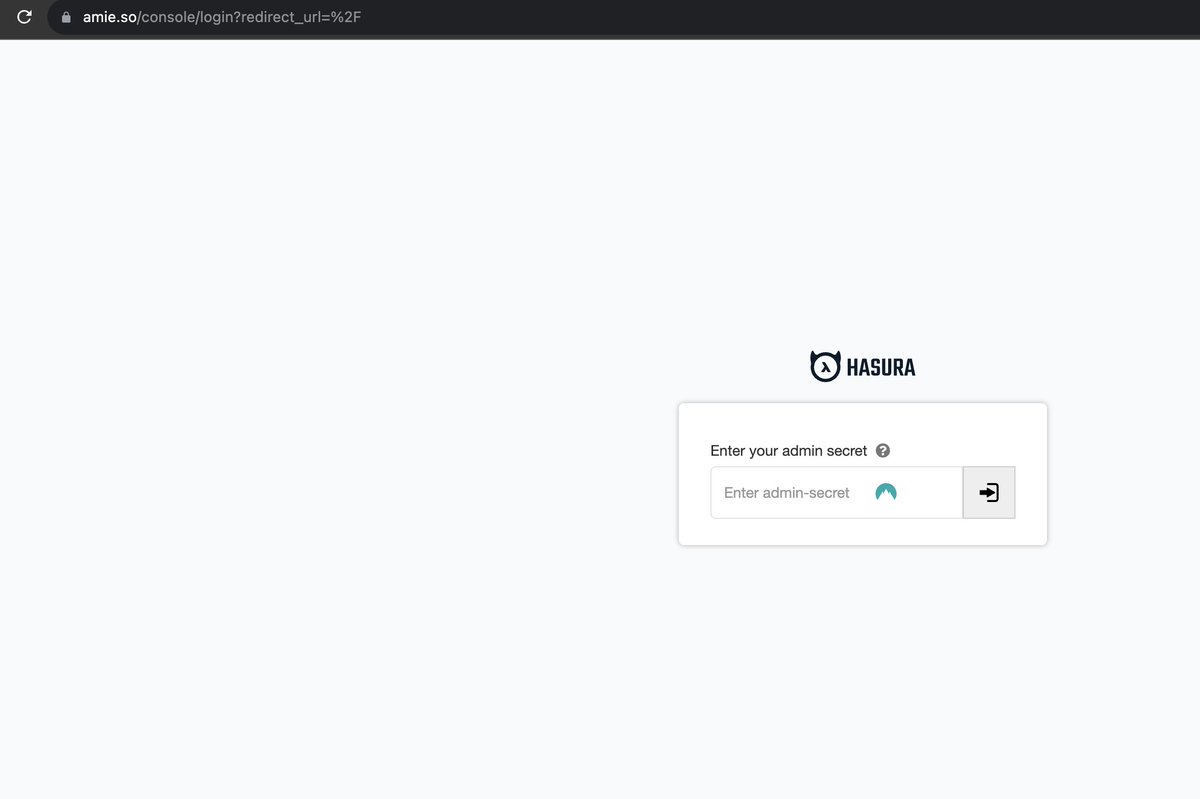Submit the admin secret with the login arrow button
Viewport: 1200px width, 799px height.
[989, 492]
